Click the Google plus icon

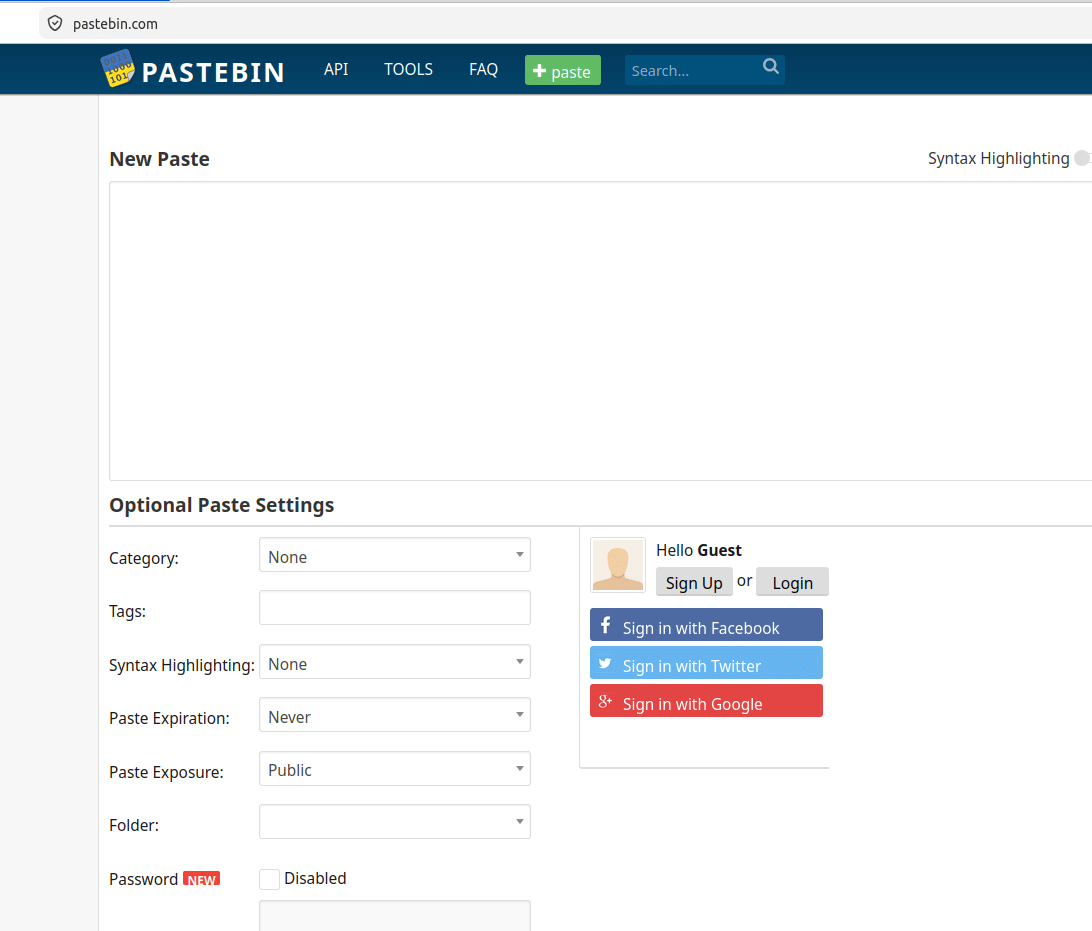605,701
